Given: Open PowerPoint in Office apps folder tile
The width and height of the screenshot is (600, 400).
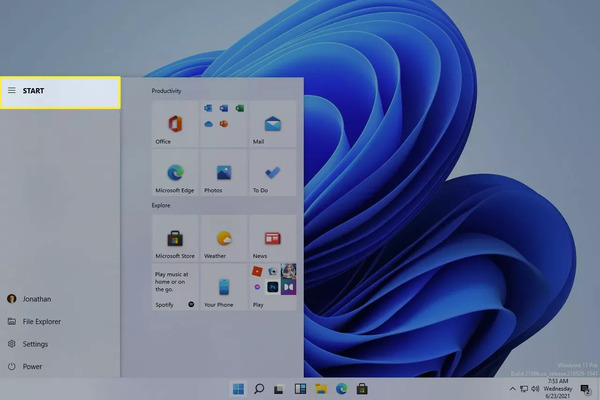Looking at the screenshot, I should 224,124.
